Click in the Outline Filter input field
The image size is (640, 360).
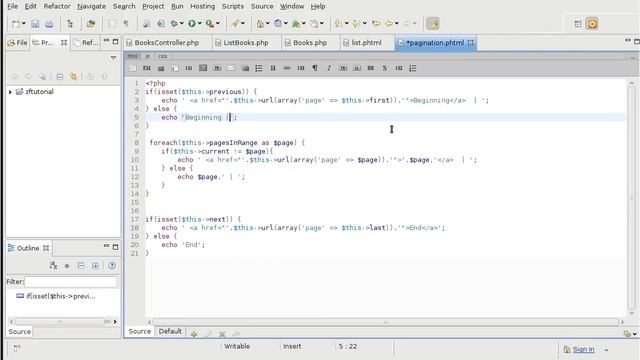(71, 282)
